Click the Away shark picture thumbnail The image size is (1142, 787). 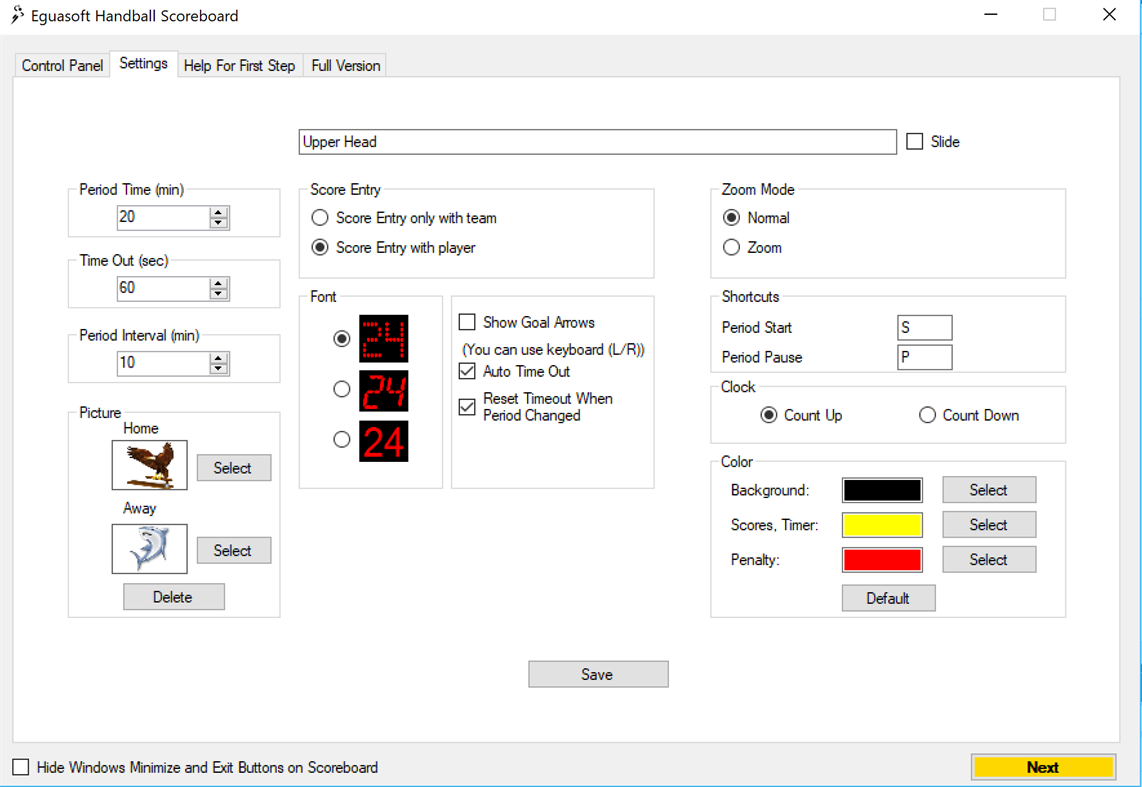click(149, 549)
